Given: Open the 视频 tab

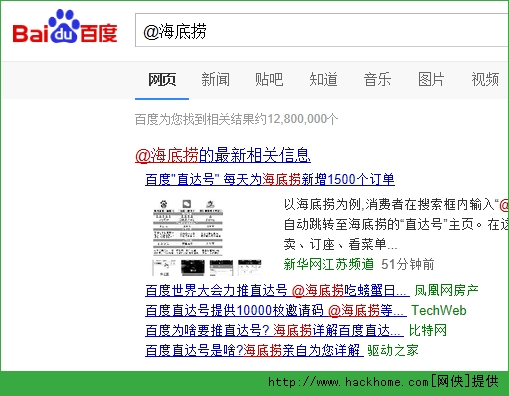Looking at the screenshot, I should (x=485, y=80).
